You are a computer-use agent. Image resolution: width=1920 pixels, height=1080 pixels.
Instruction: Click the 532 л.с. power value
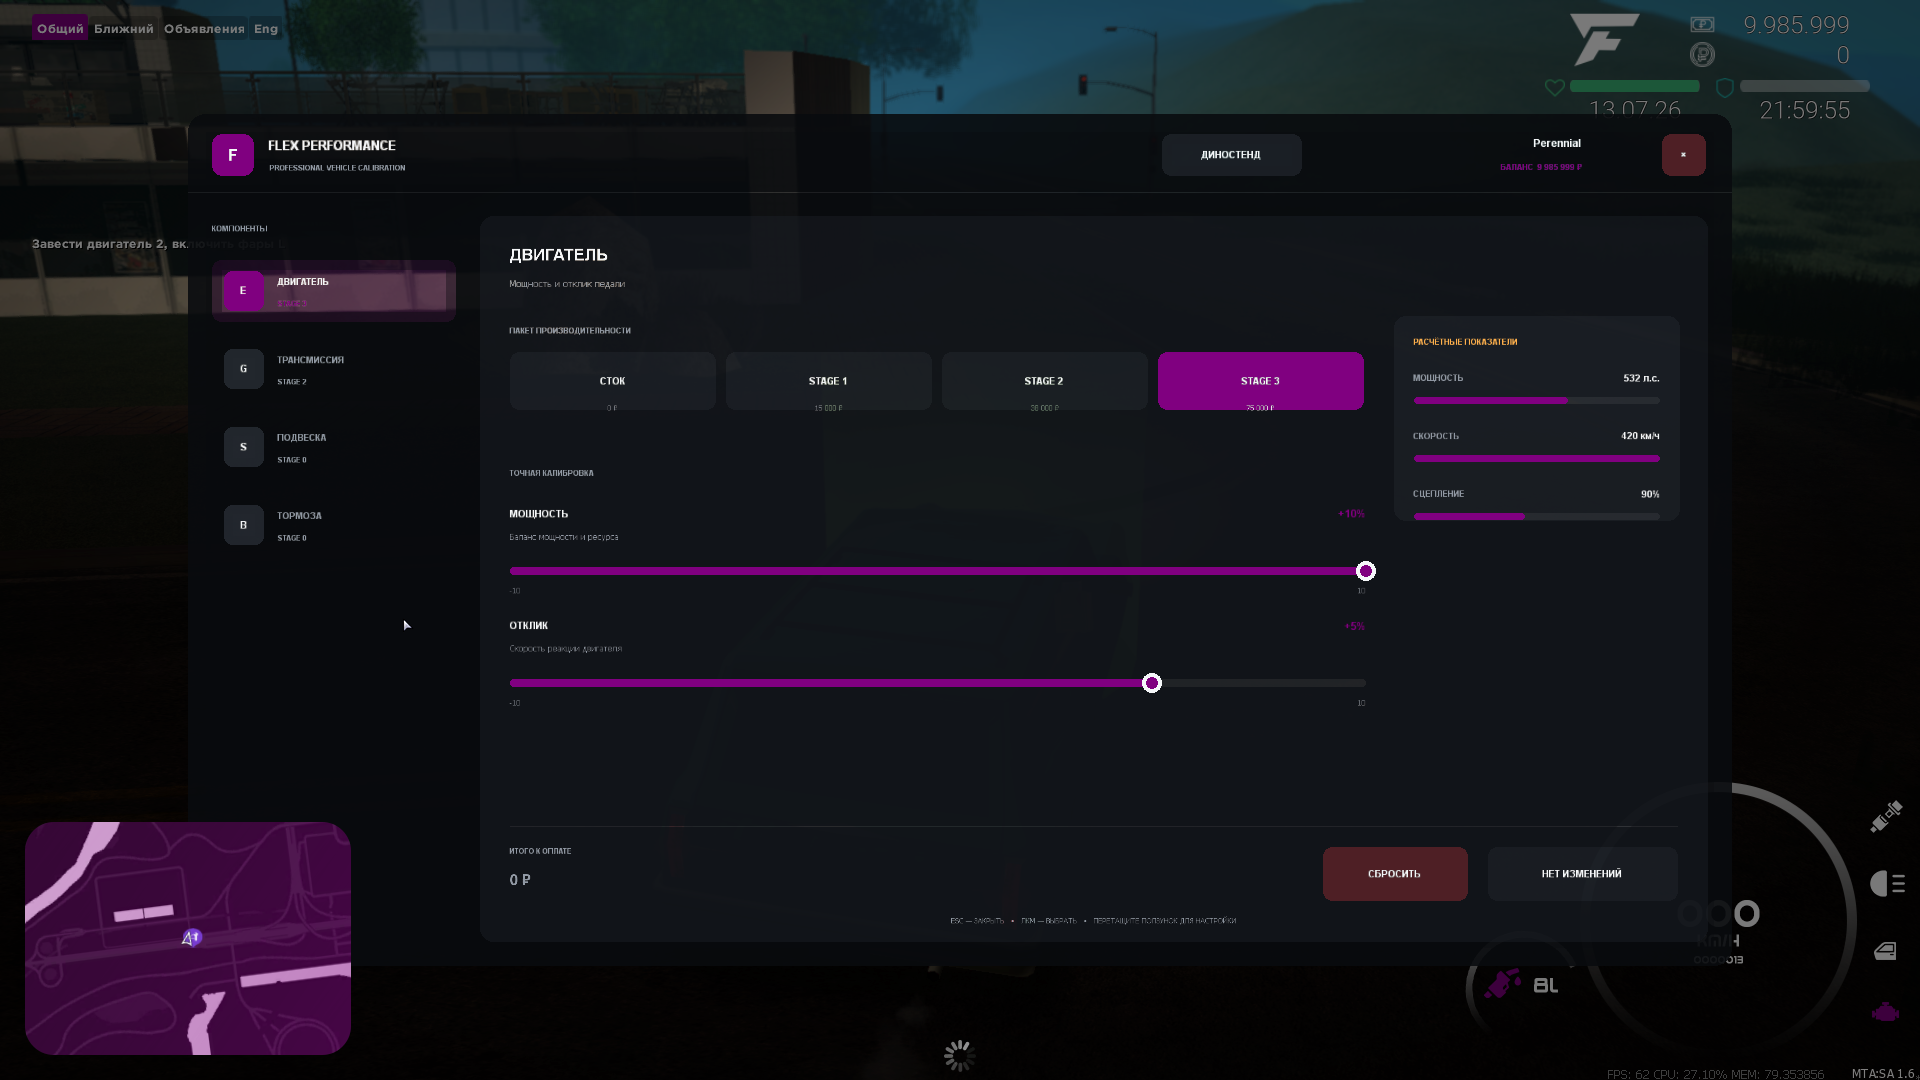1641,378
